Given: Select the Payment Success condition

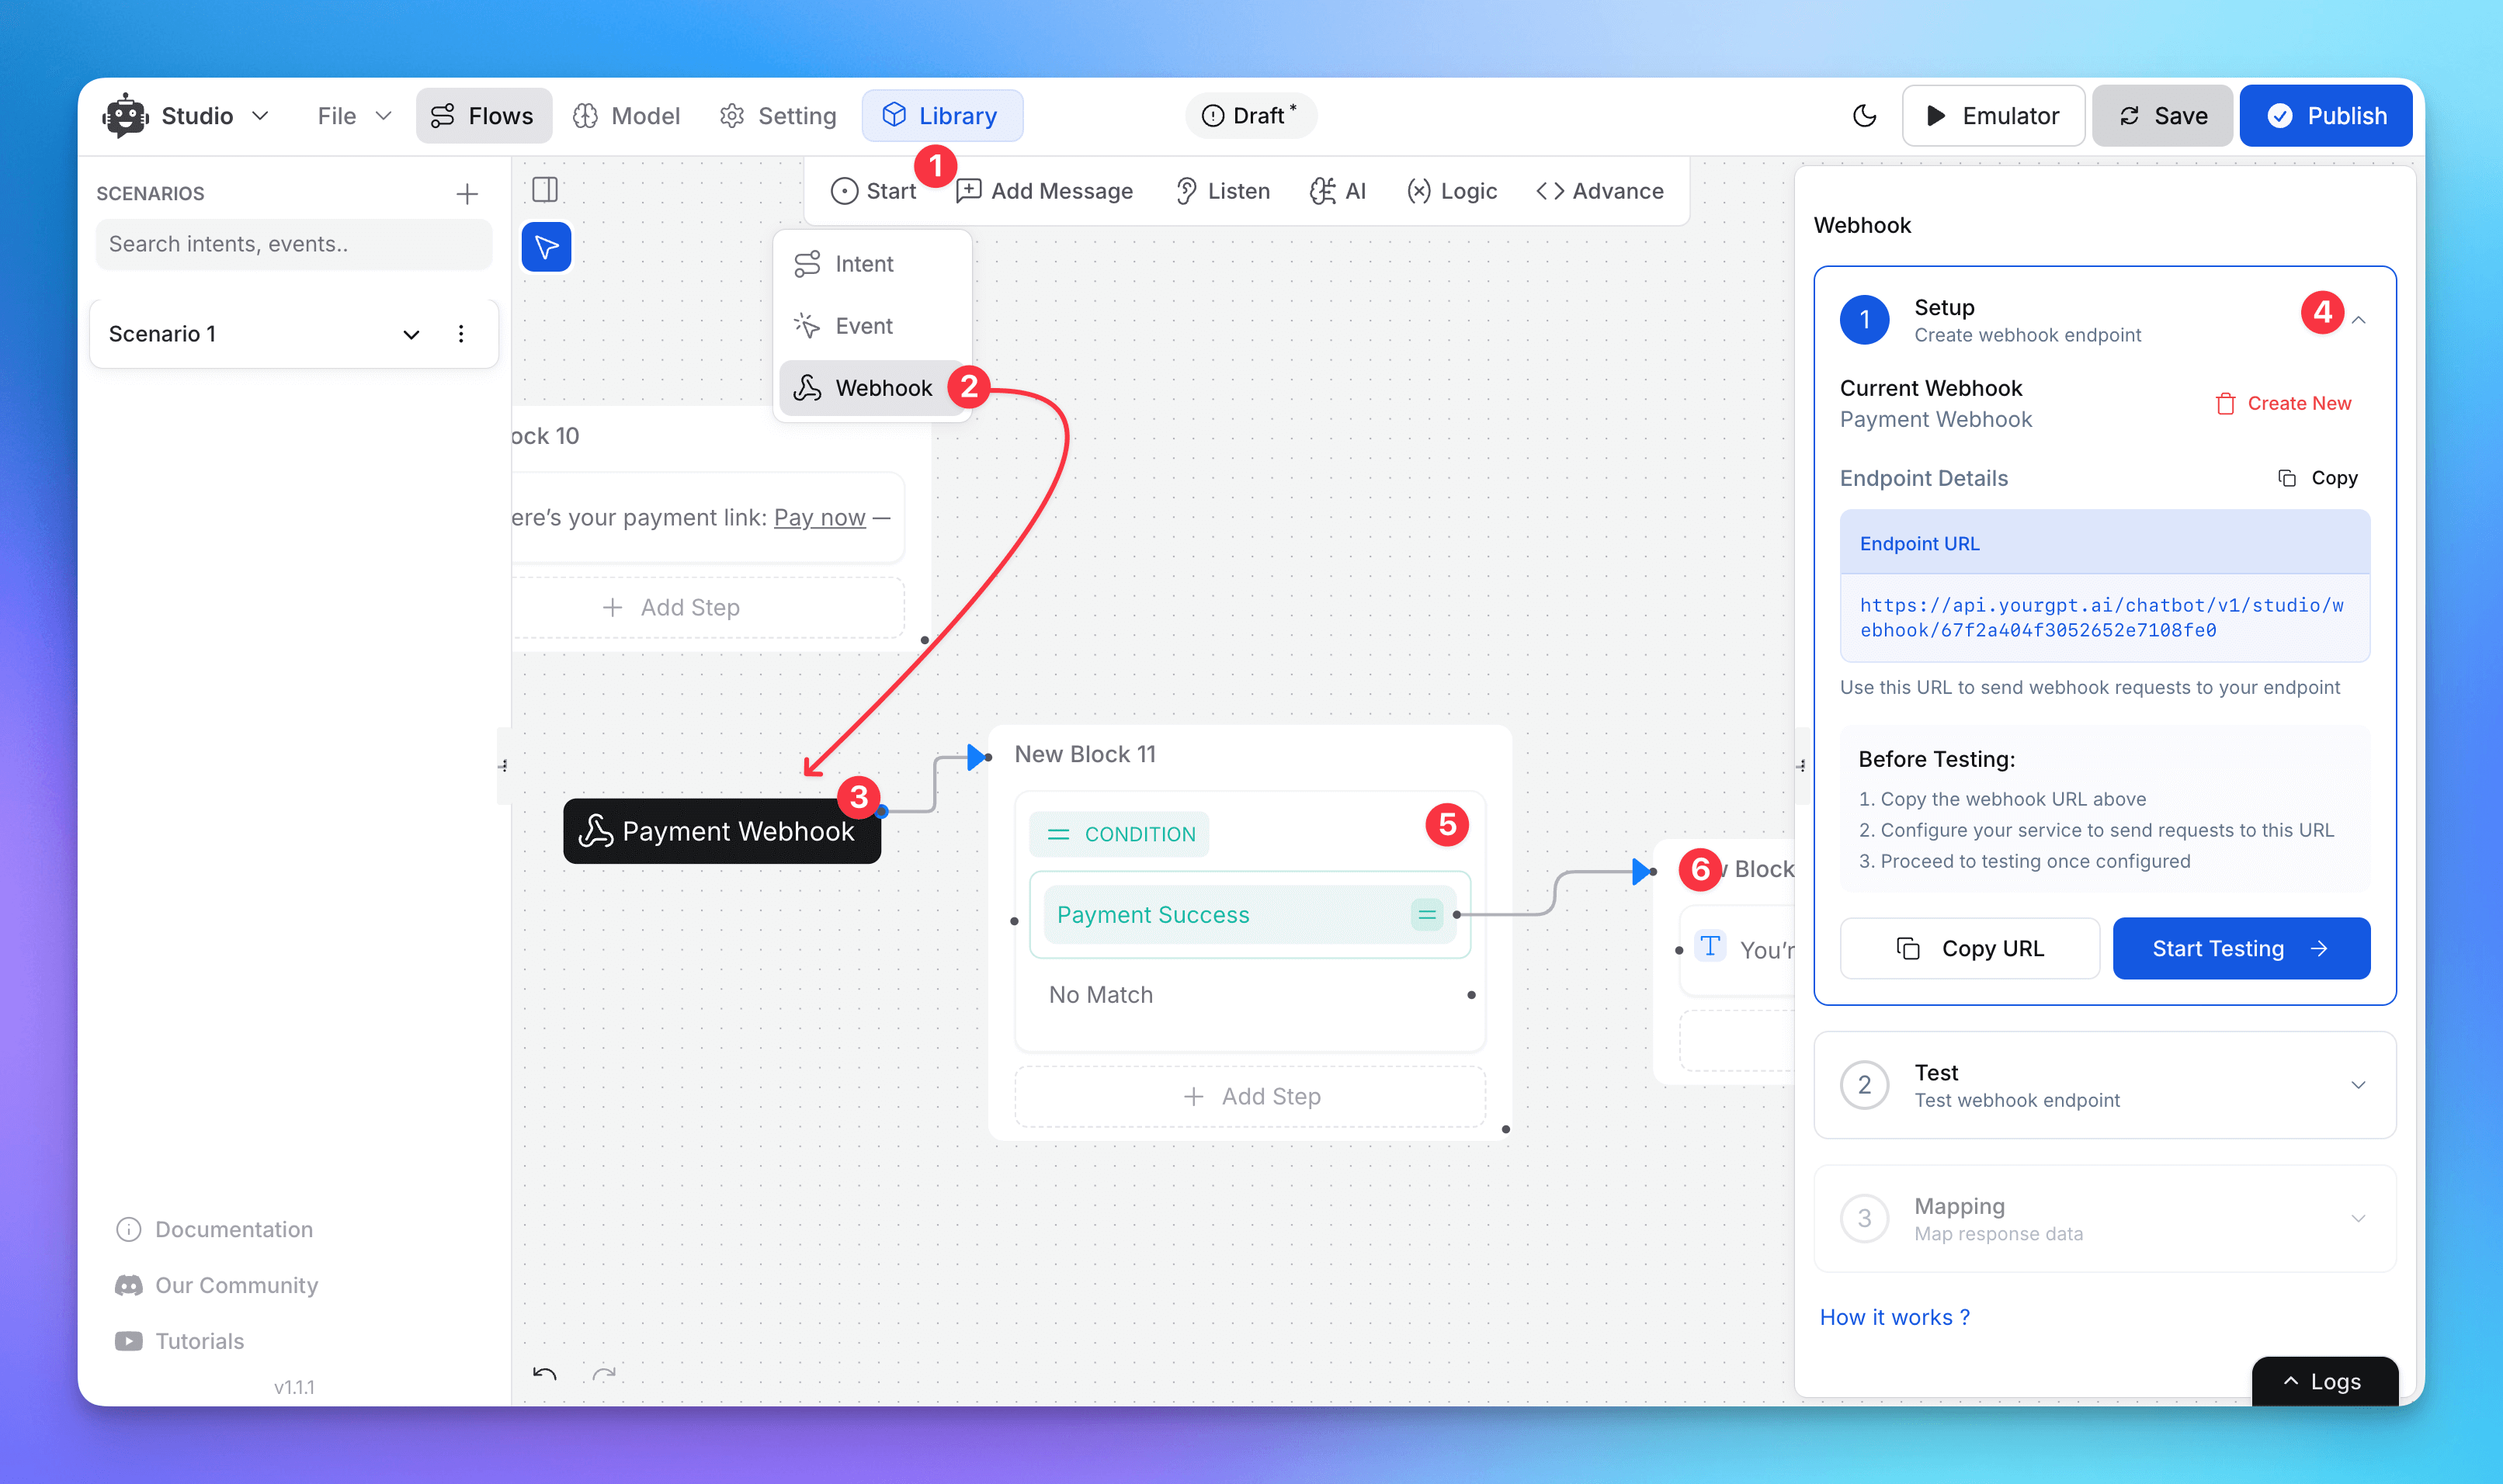Looking at the screenshot, I should coord(1250,915).
